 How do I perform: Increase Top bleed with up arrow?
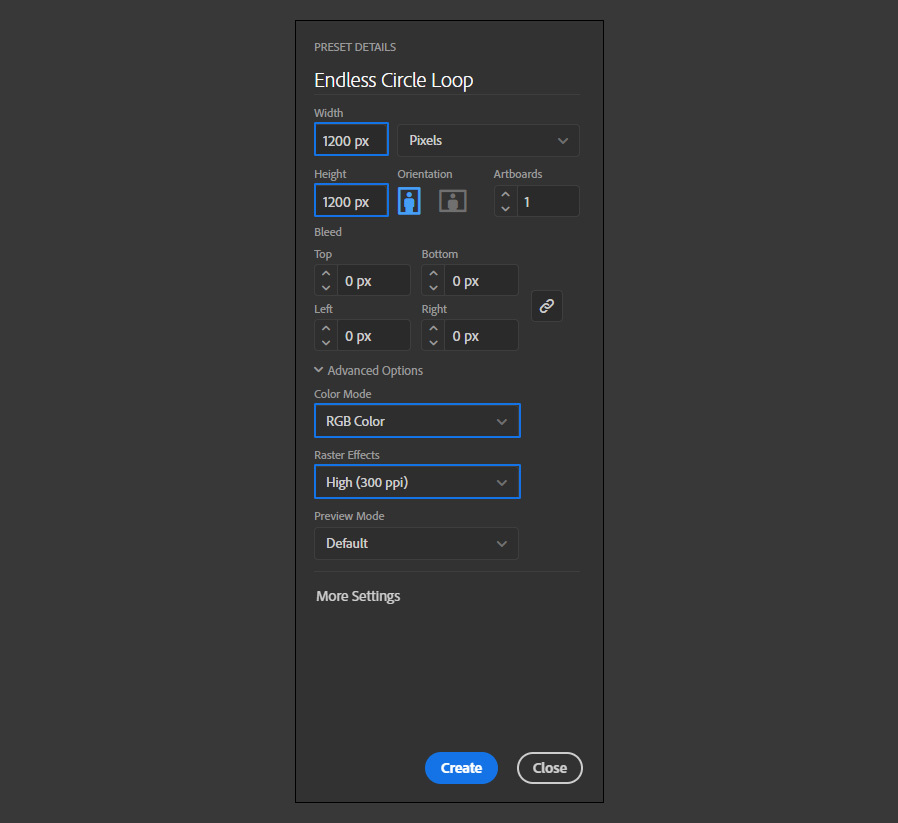click(326, 274)
